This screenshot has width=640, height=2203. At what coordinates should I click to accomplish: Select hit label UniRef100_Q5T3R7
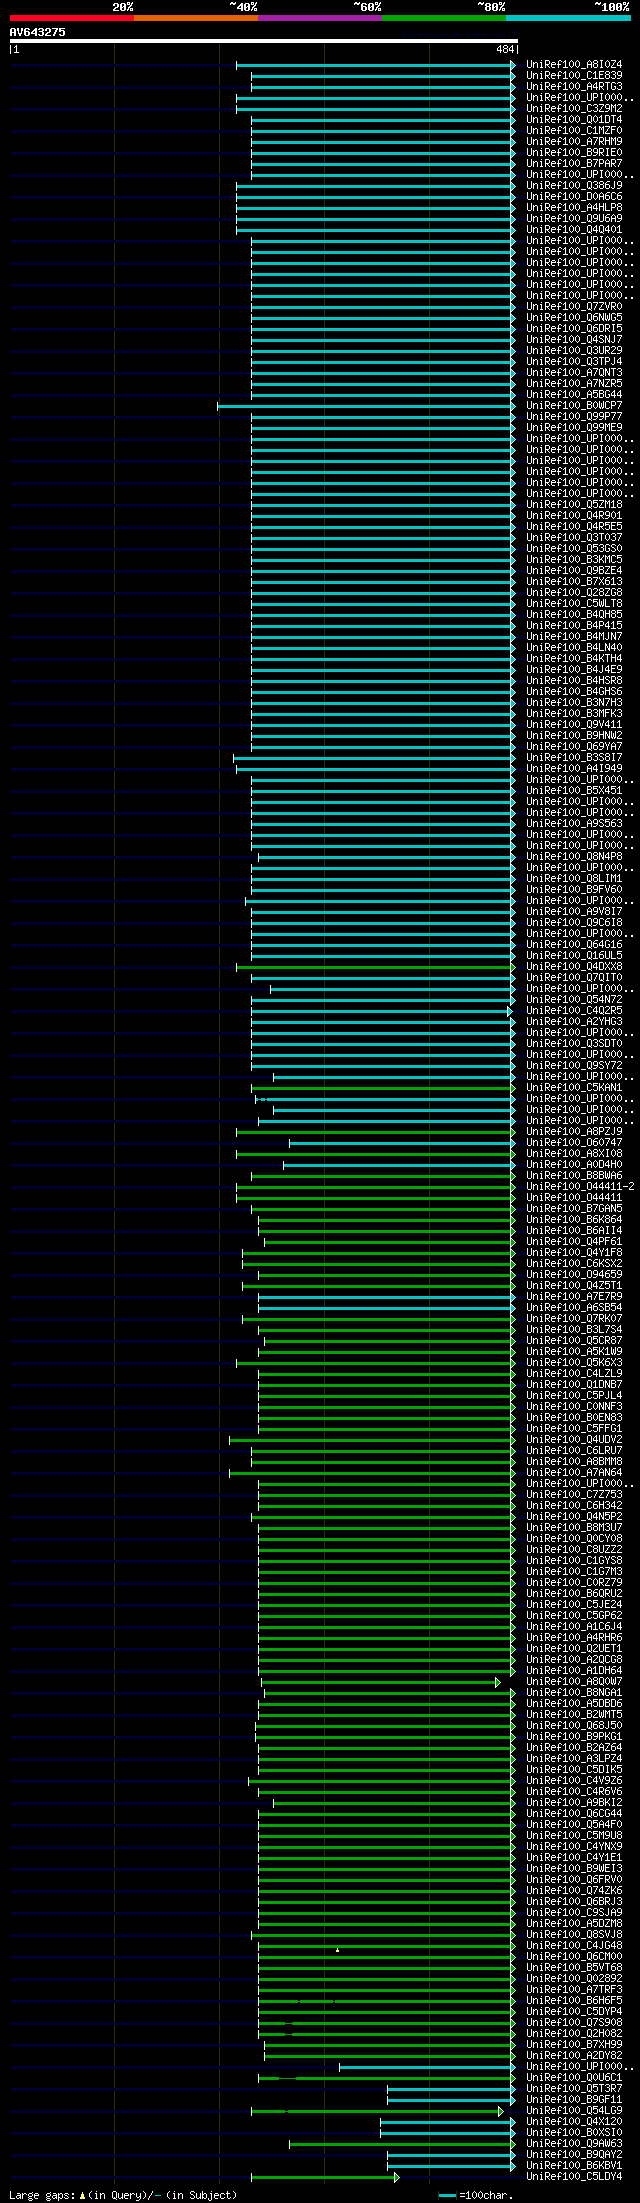pyautogui.click(x=574, y=2088)
